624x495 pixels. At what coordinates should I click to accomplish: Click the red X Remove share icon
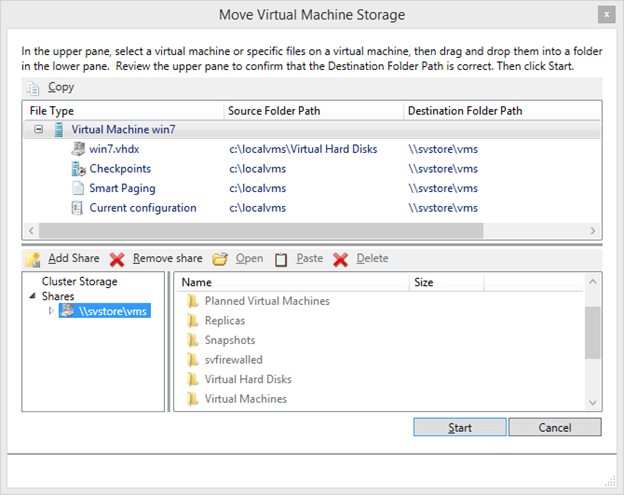(117, 259)
